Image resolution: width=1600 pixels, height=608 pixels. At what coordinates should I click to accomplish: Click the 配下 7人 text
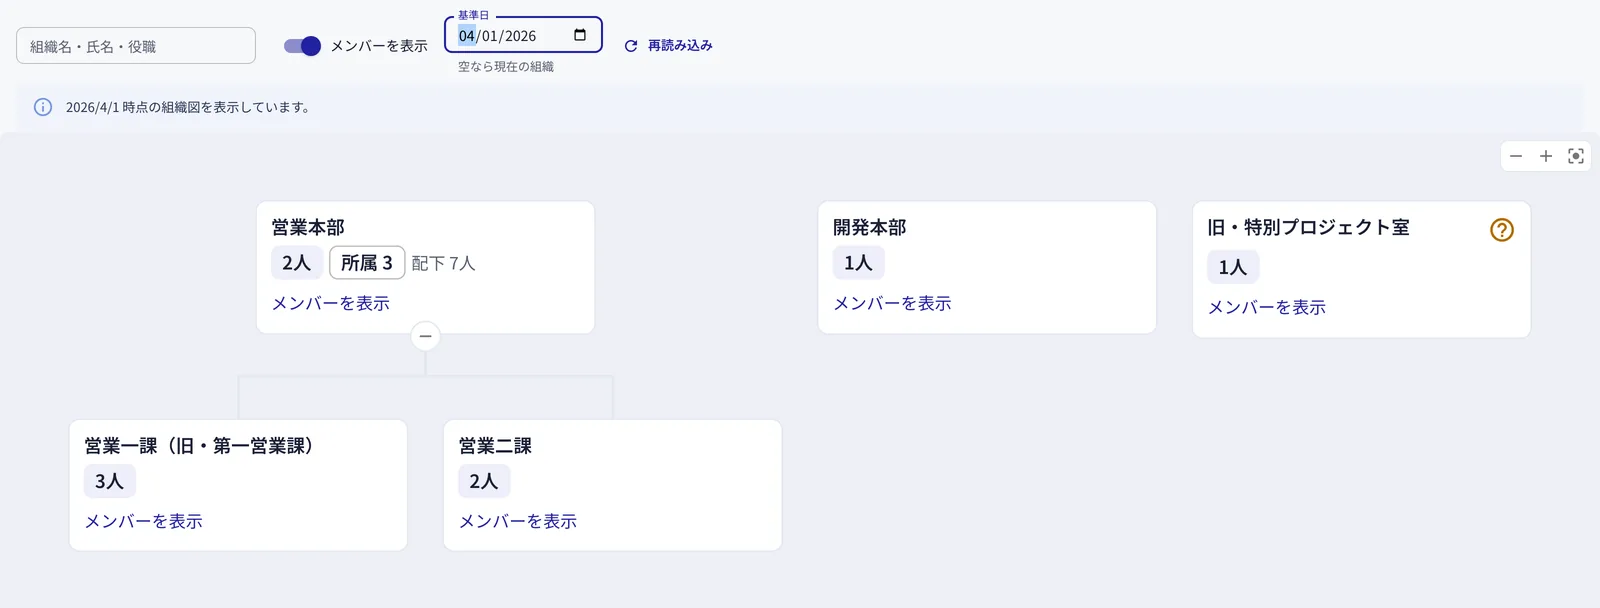443,263
